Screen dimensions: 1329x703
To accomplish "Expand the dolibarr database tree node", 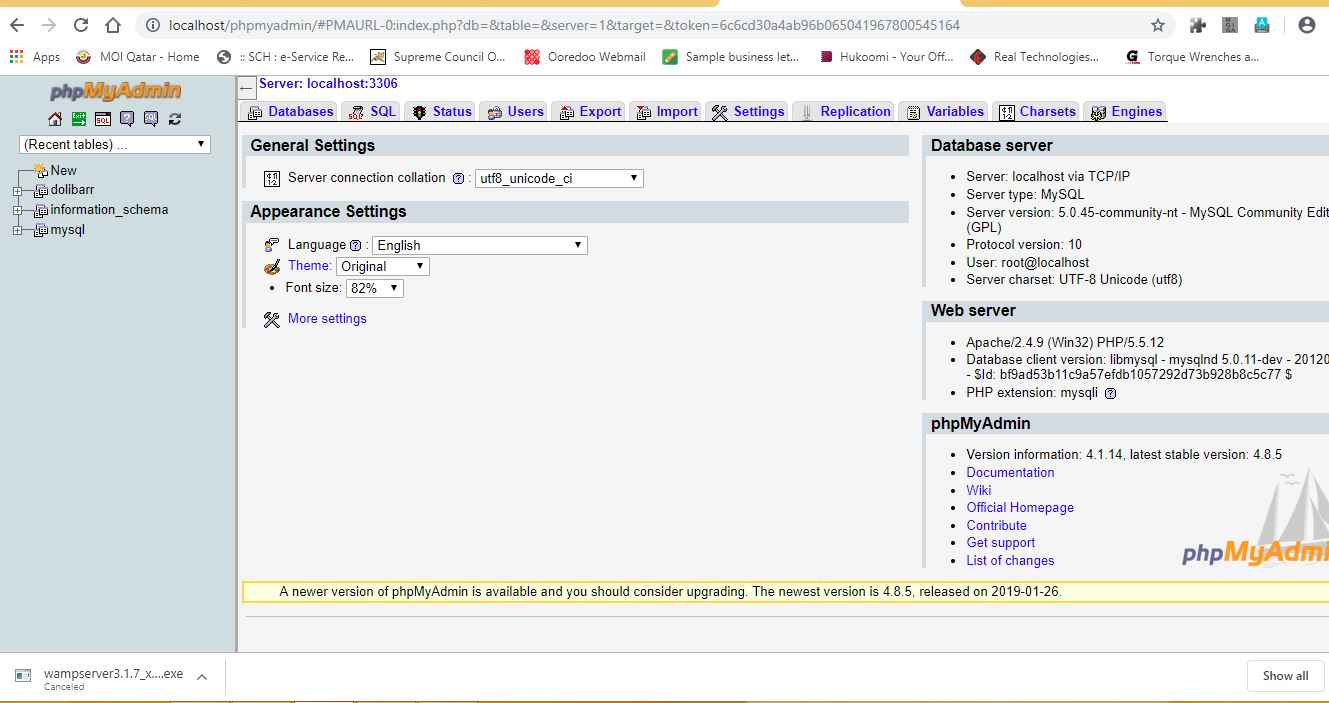I will click(x=17, y=190).
